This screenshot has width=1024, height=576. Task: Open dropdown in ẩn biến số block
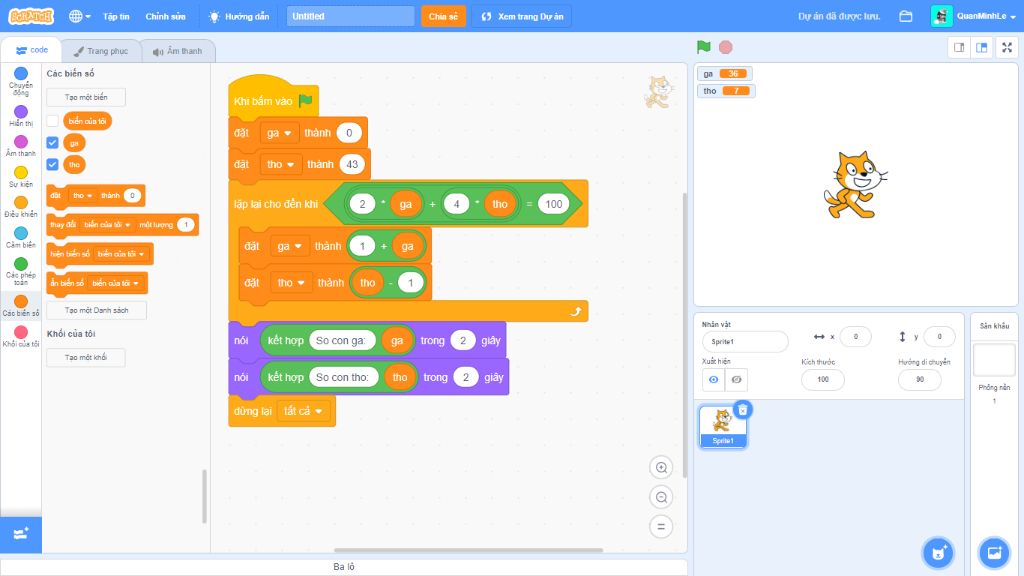coord(115,283)
